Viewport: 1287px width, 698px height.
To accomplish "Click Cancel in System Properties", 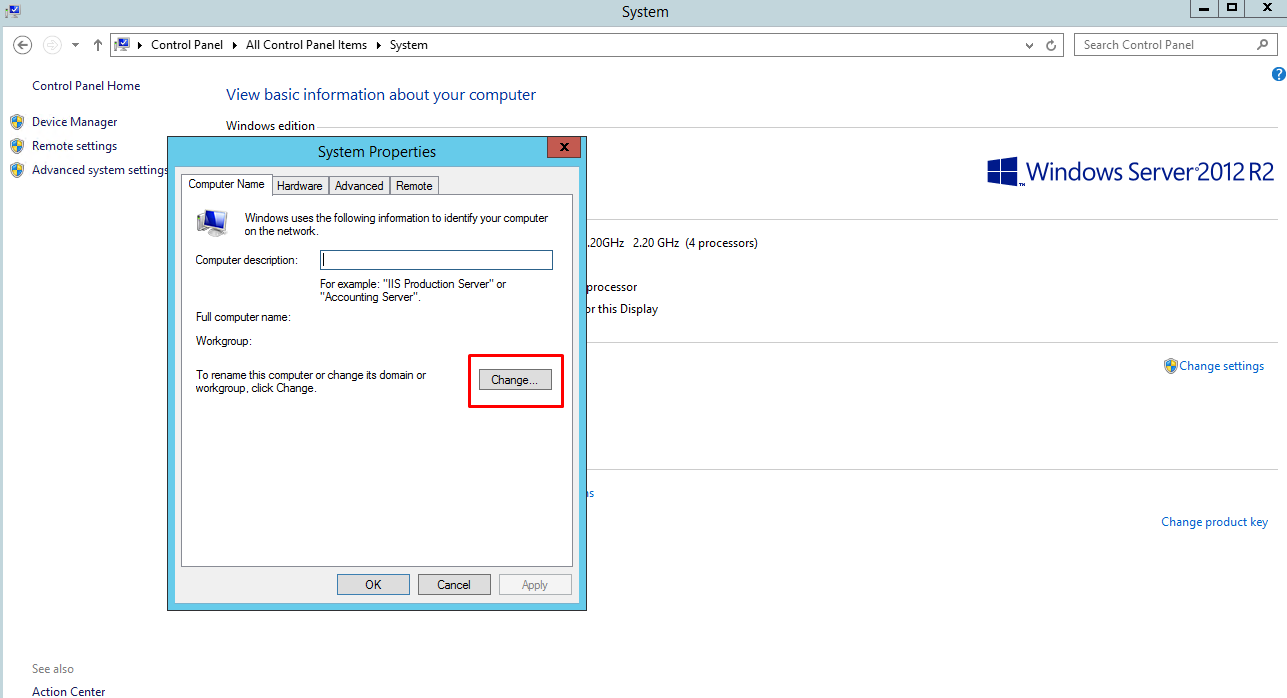I will pyautogui.click(x=454, y=585).
